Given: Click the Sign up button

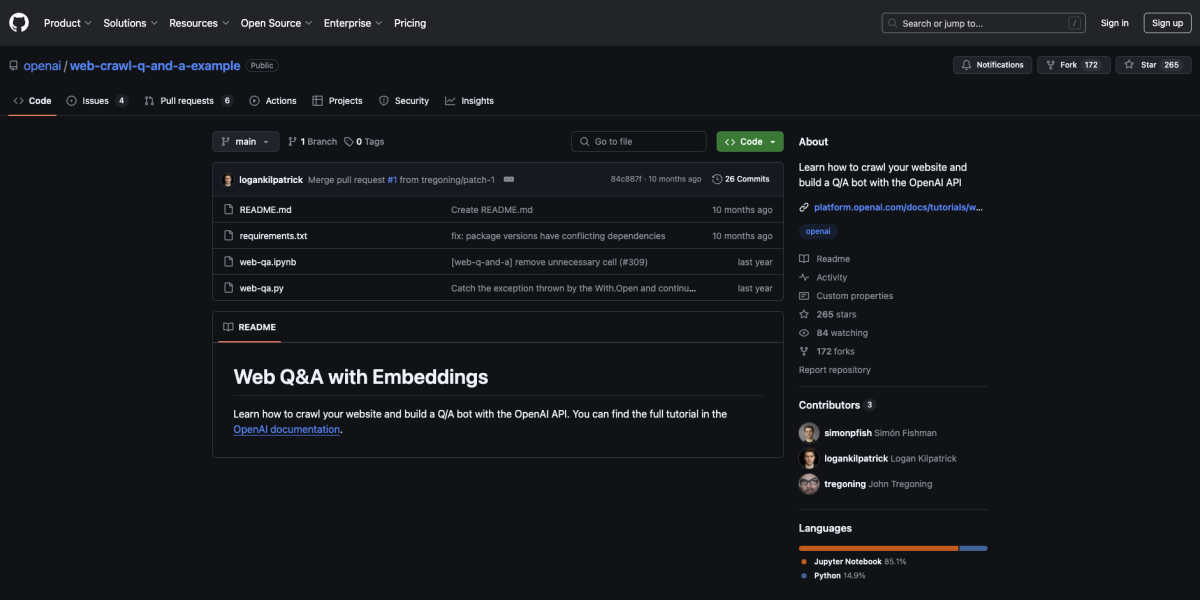Looking at the screenshot, I should point(1167,23).
